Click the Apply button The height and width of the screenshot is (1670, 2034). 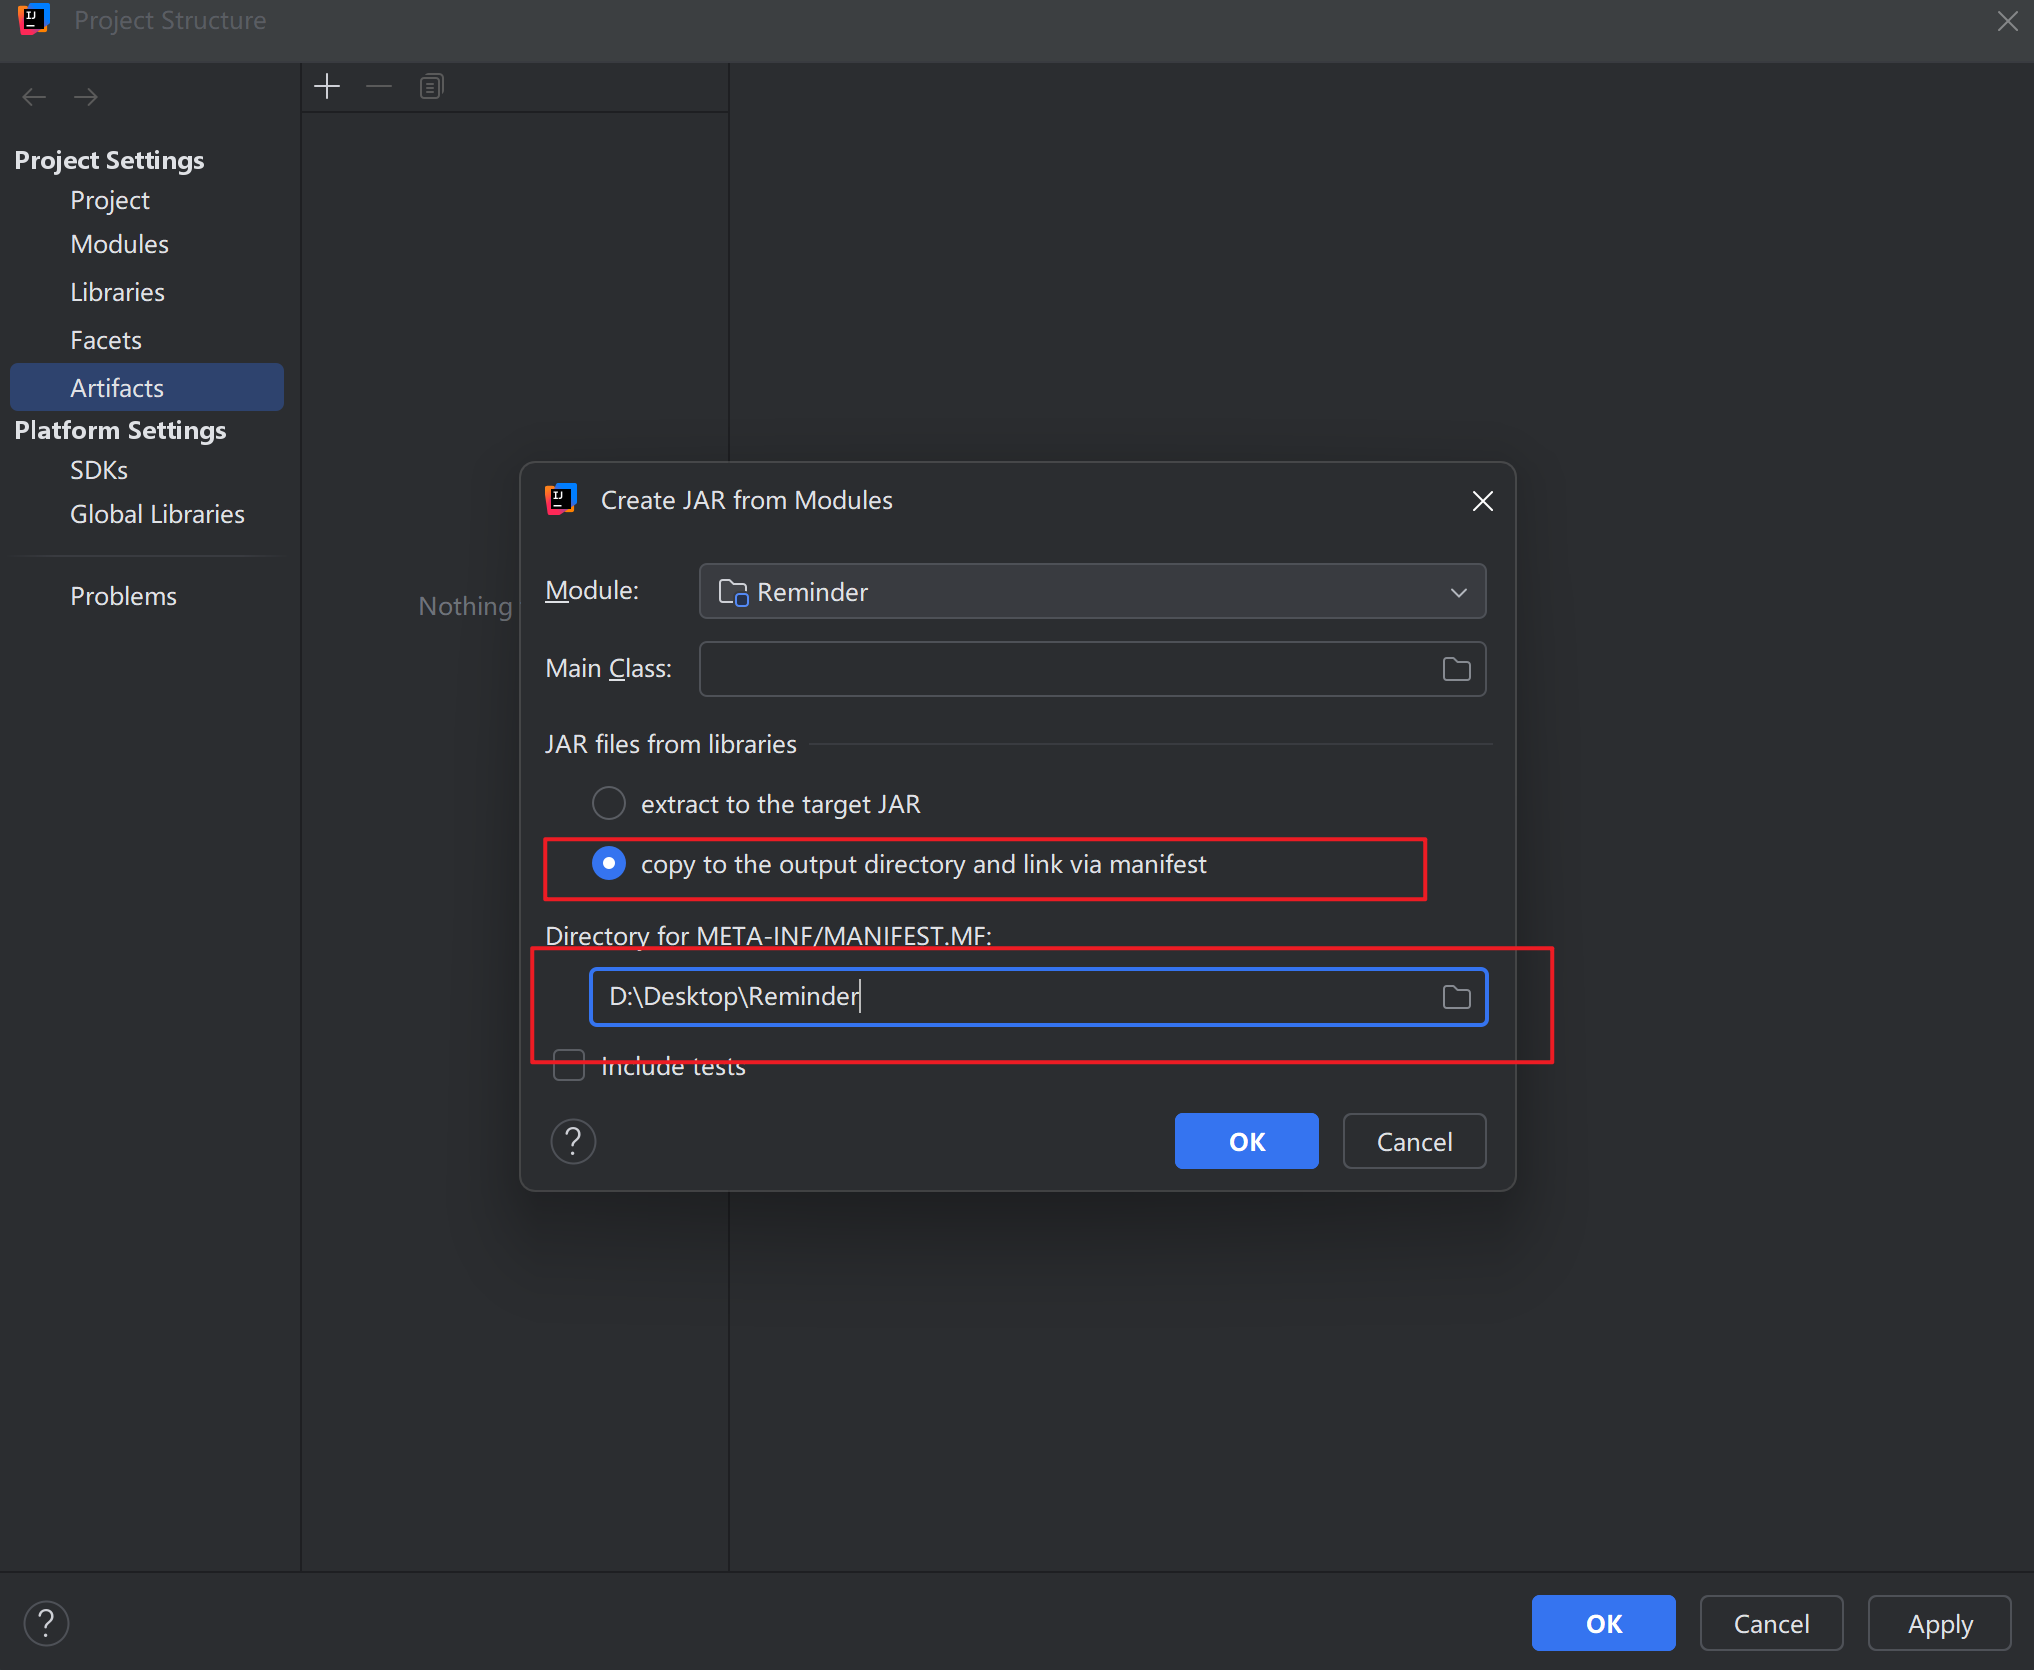click(1939, 1623)
